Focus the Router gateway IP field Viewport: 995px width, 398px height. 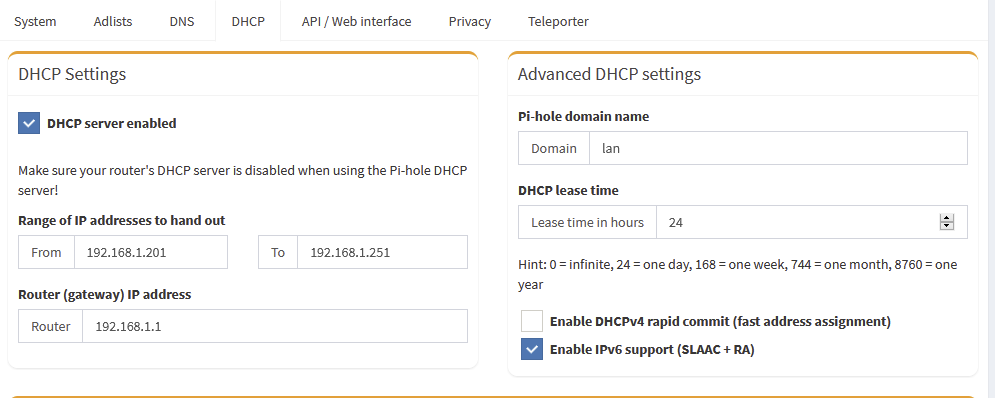[275, 326]
